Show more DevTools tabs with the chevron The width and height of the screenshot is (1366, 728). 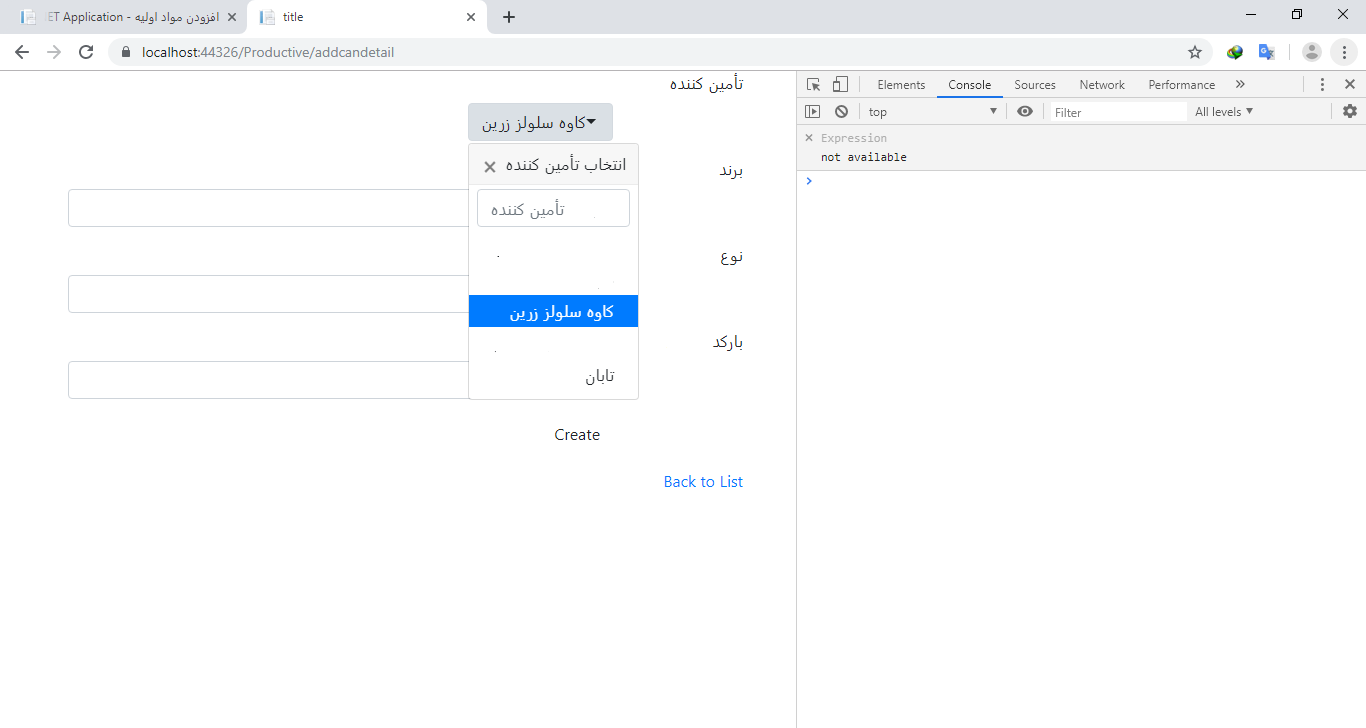point(1240,85)
